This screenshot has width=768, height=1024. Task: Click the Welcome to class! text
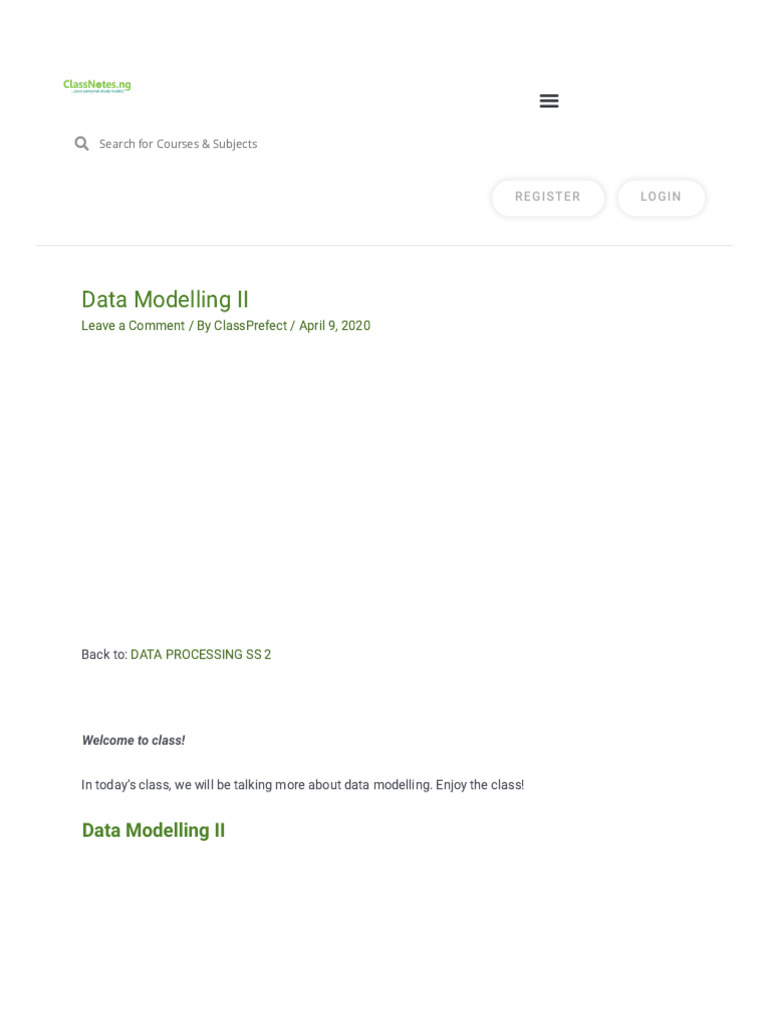[133, 741]
